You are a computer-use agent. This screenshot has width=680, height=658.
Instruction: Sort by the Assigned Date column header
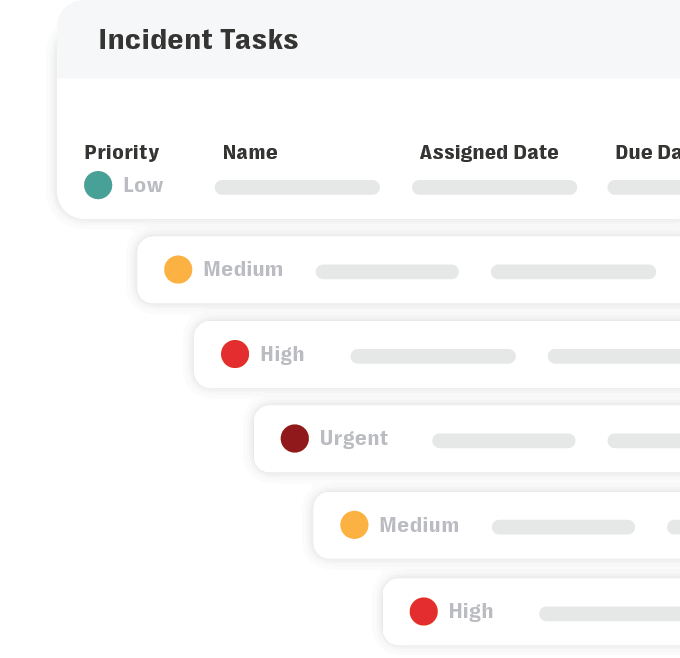tap(489, 152)
